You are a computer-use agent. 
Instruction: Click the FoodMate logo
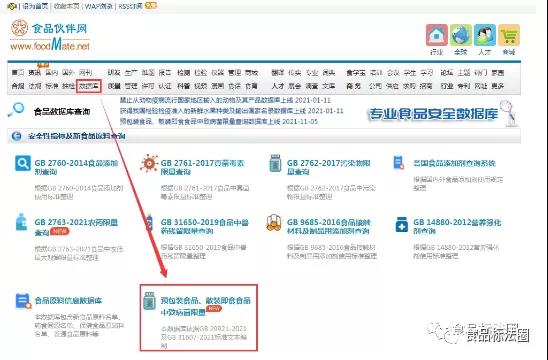50,35
